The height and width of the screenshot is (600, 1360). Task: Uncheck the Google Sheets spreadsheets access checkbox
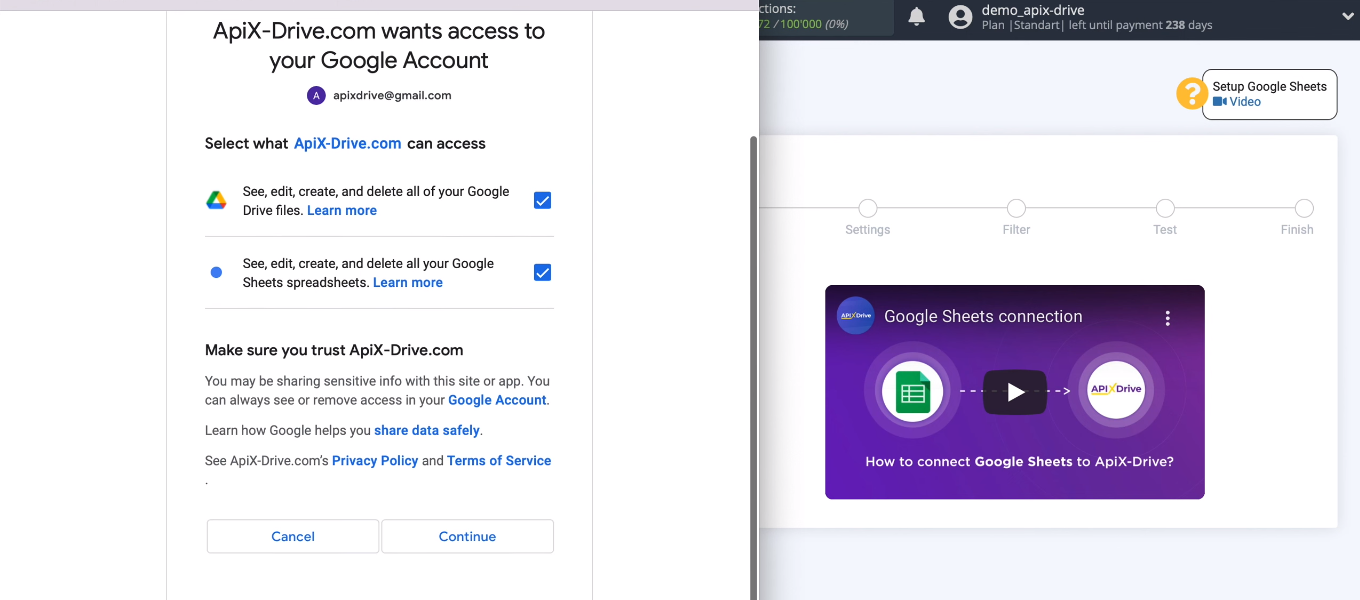tap(542, 272)
